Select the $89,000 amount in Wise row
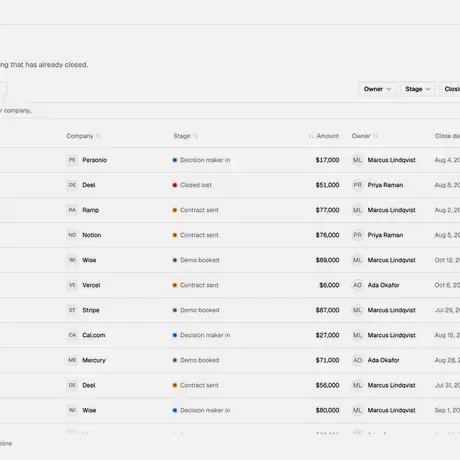The height and width of the screenshot is (460, 460). [x=327, y=260]
